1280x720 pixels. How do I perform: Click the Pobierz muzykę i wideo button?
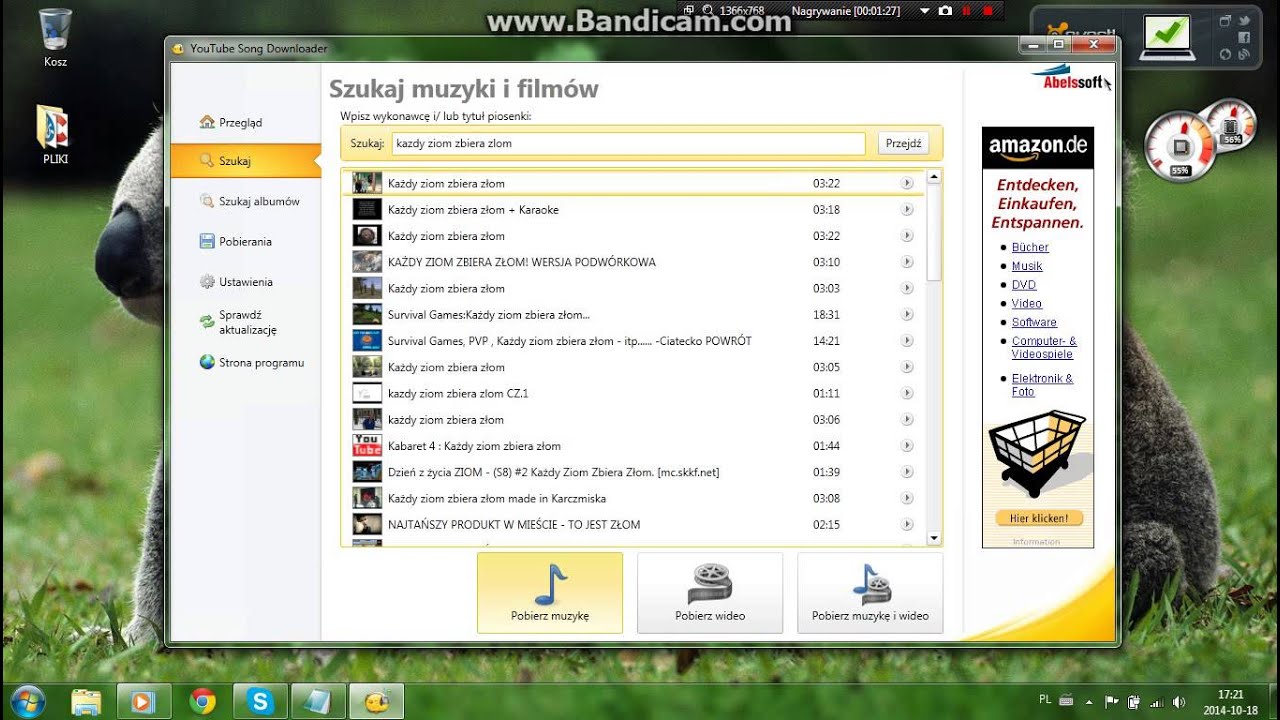[x=870, y=593]
